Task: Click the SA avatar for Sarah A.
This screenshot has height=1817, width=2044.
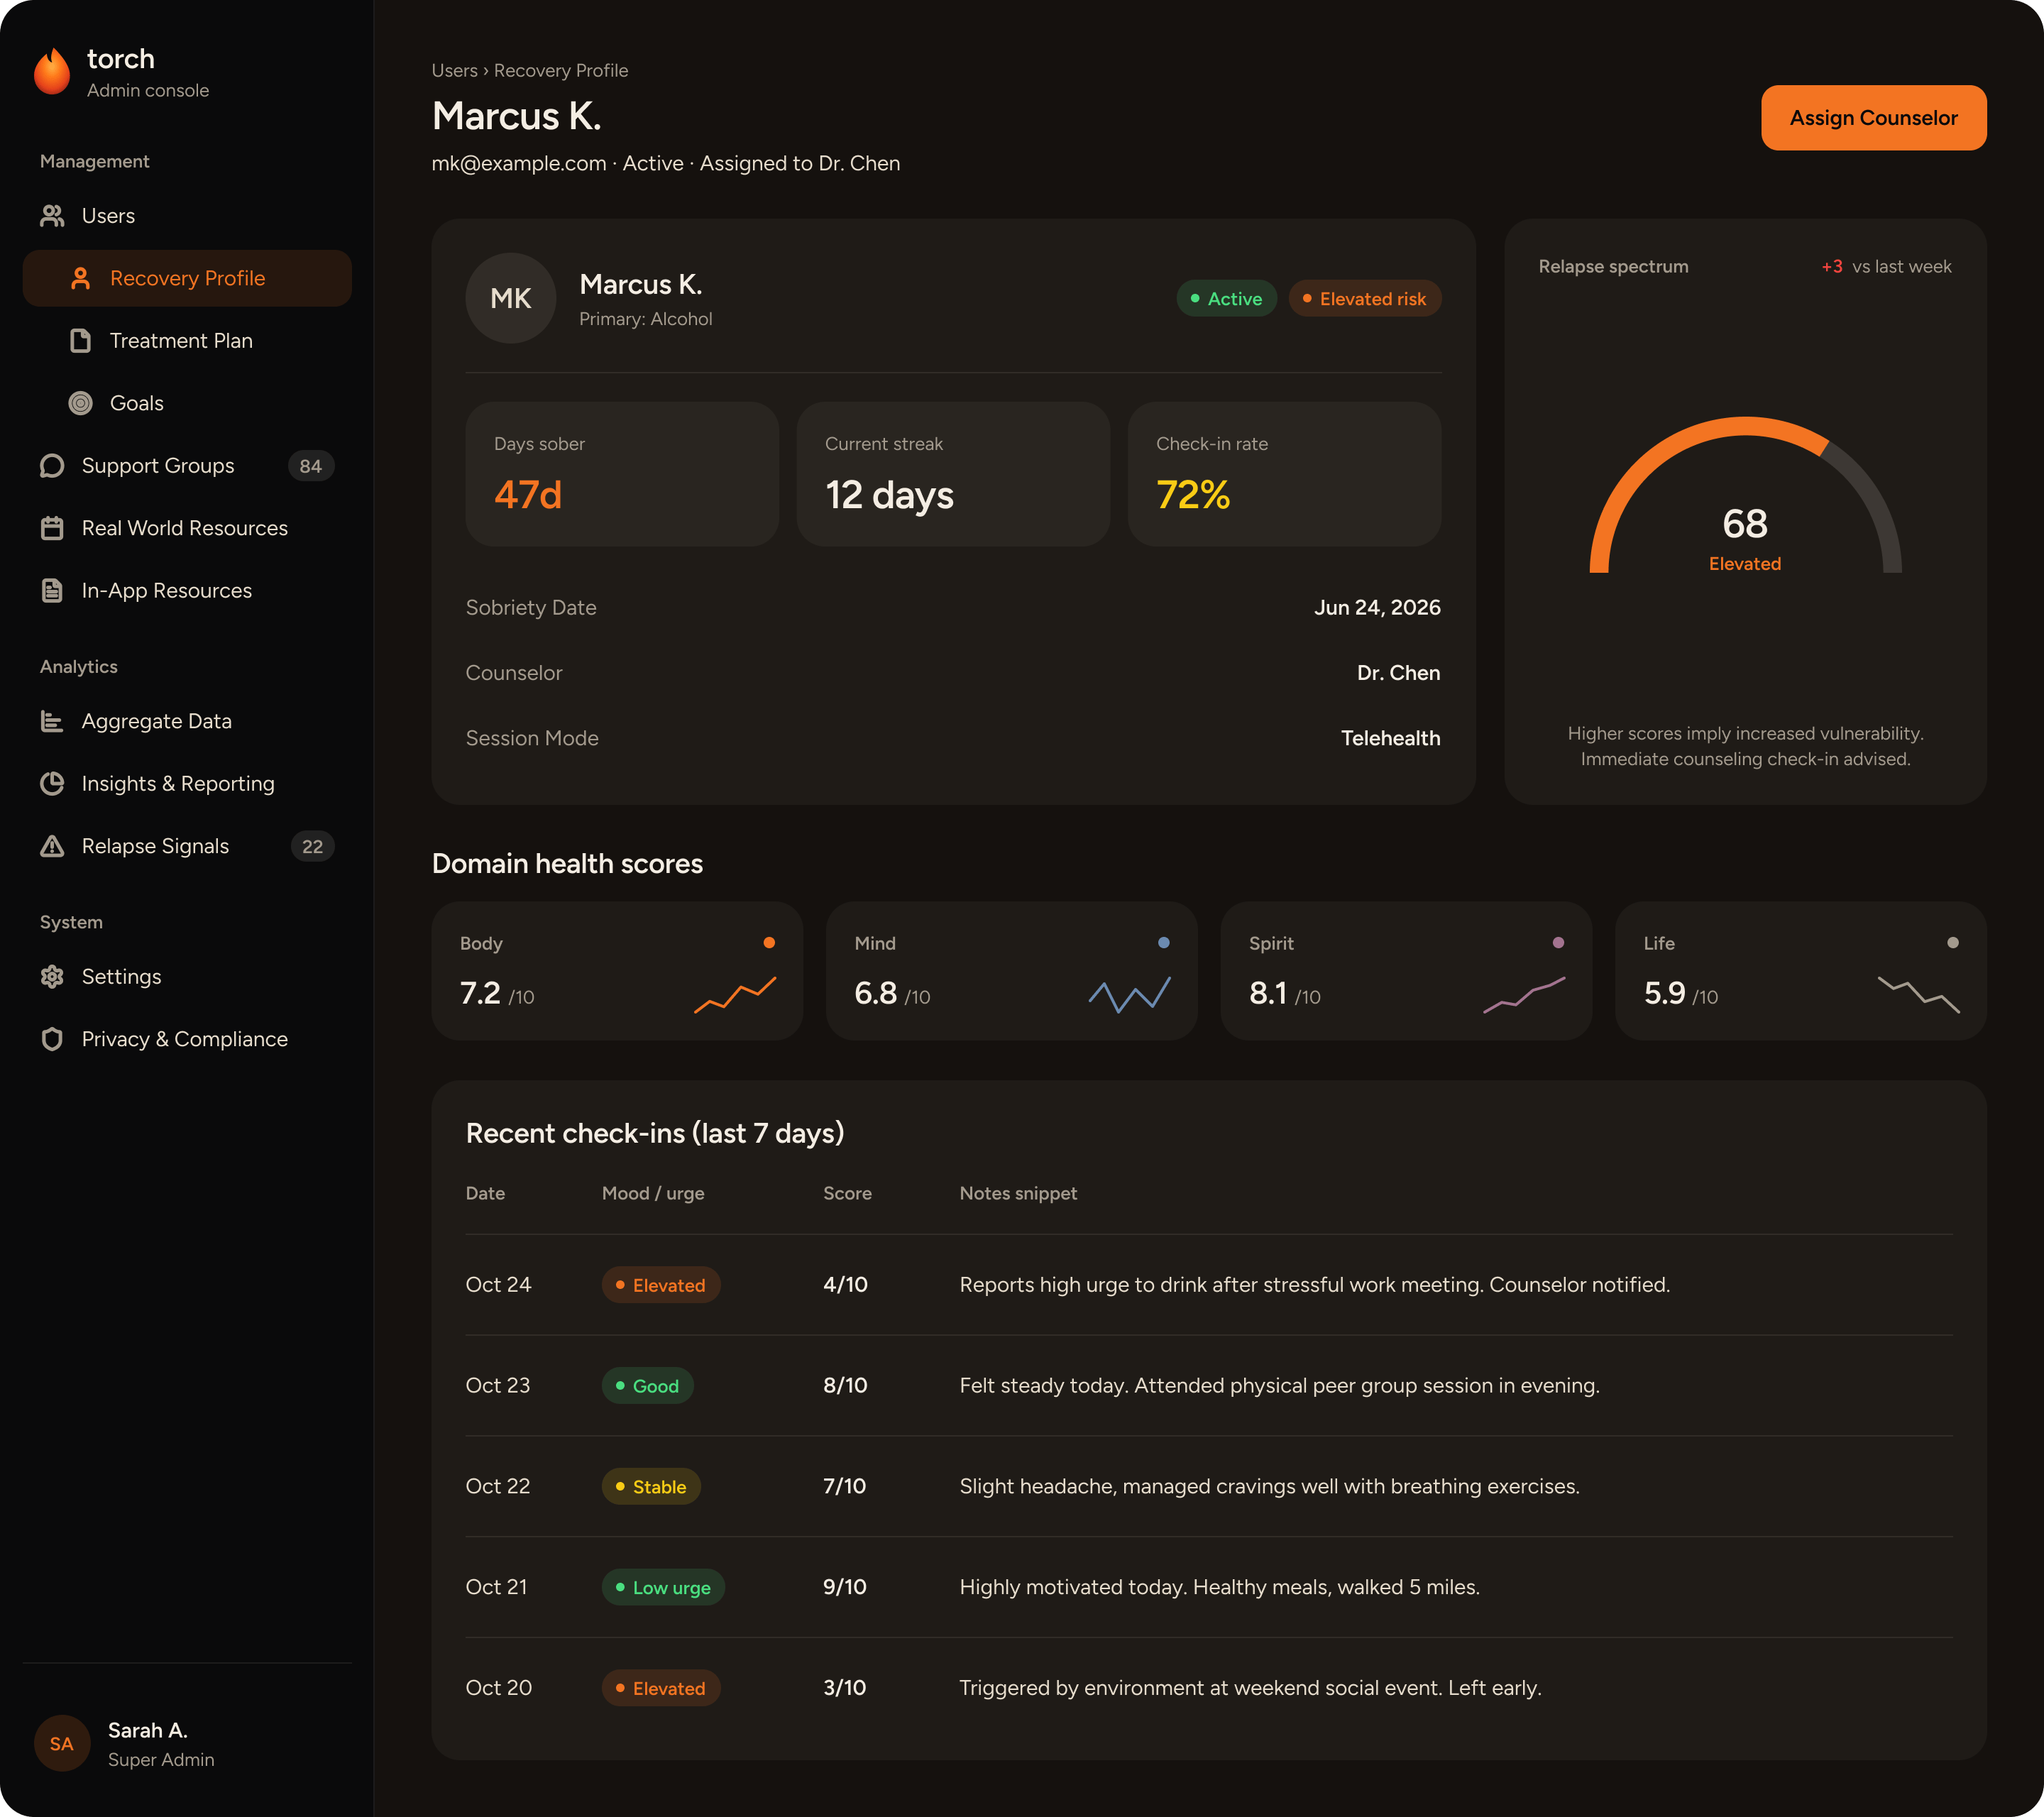Action: click(x=62, y=1743)
